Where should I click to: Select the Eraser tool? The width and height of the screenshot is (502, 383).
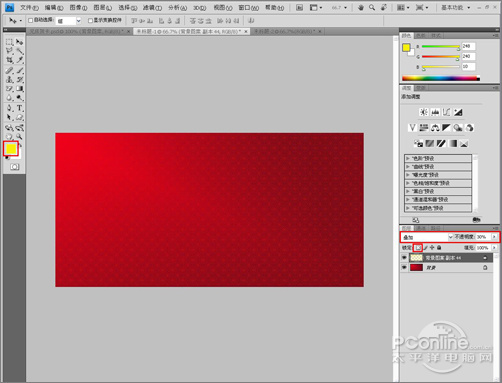click(9, 89)
